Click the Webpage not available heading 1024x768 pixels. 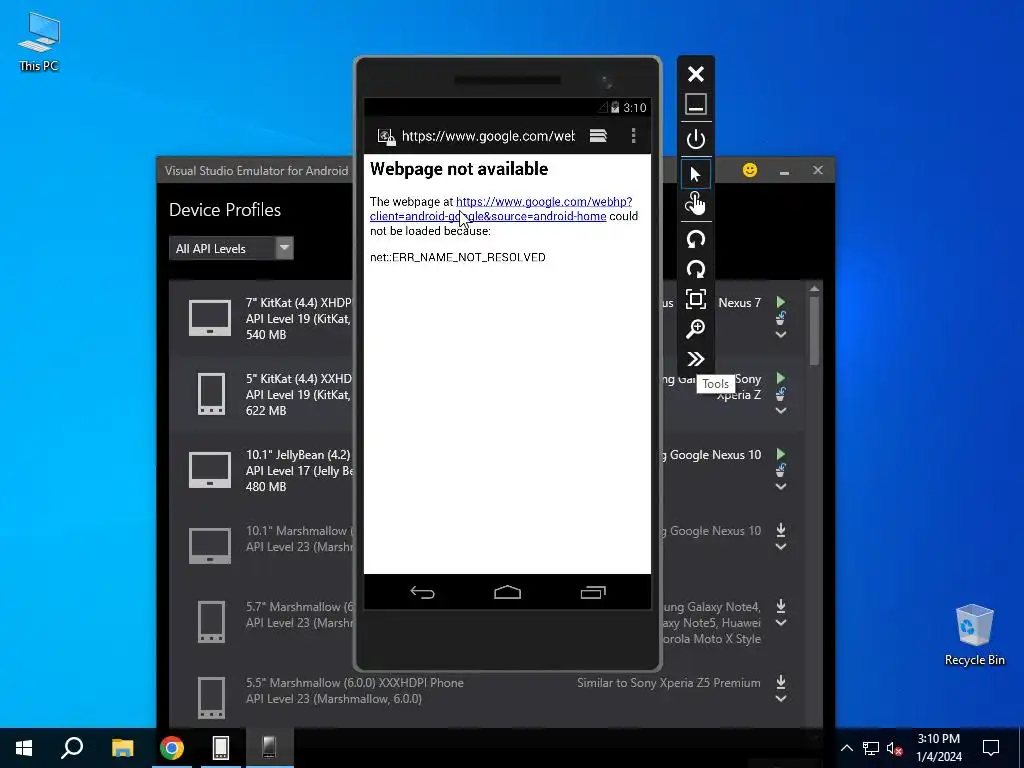coord(459,169)
